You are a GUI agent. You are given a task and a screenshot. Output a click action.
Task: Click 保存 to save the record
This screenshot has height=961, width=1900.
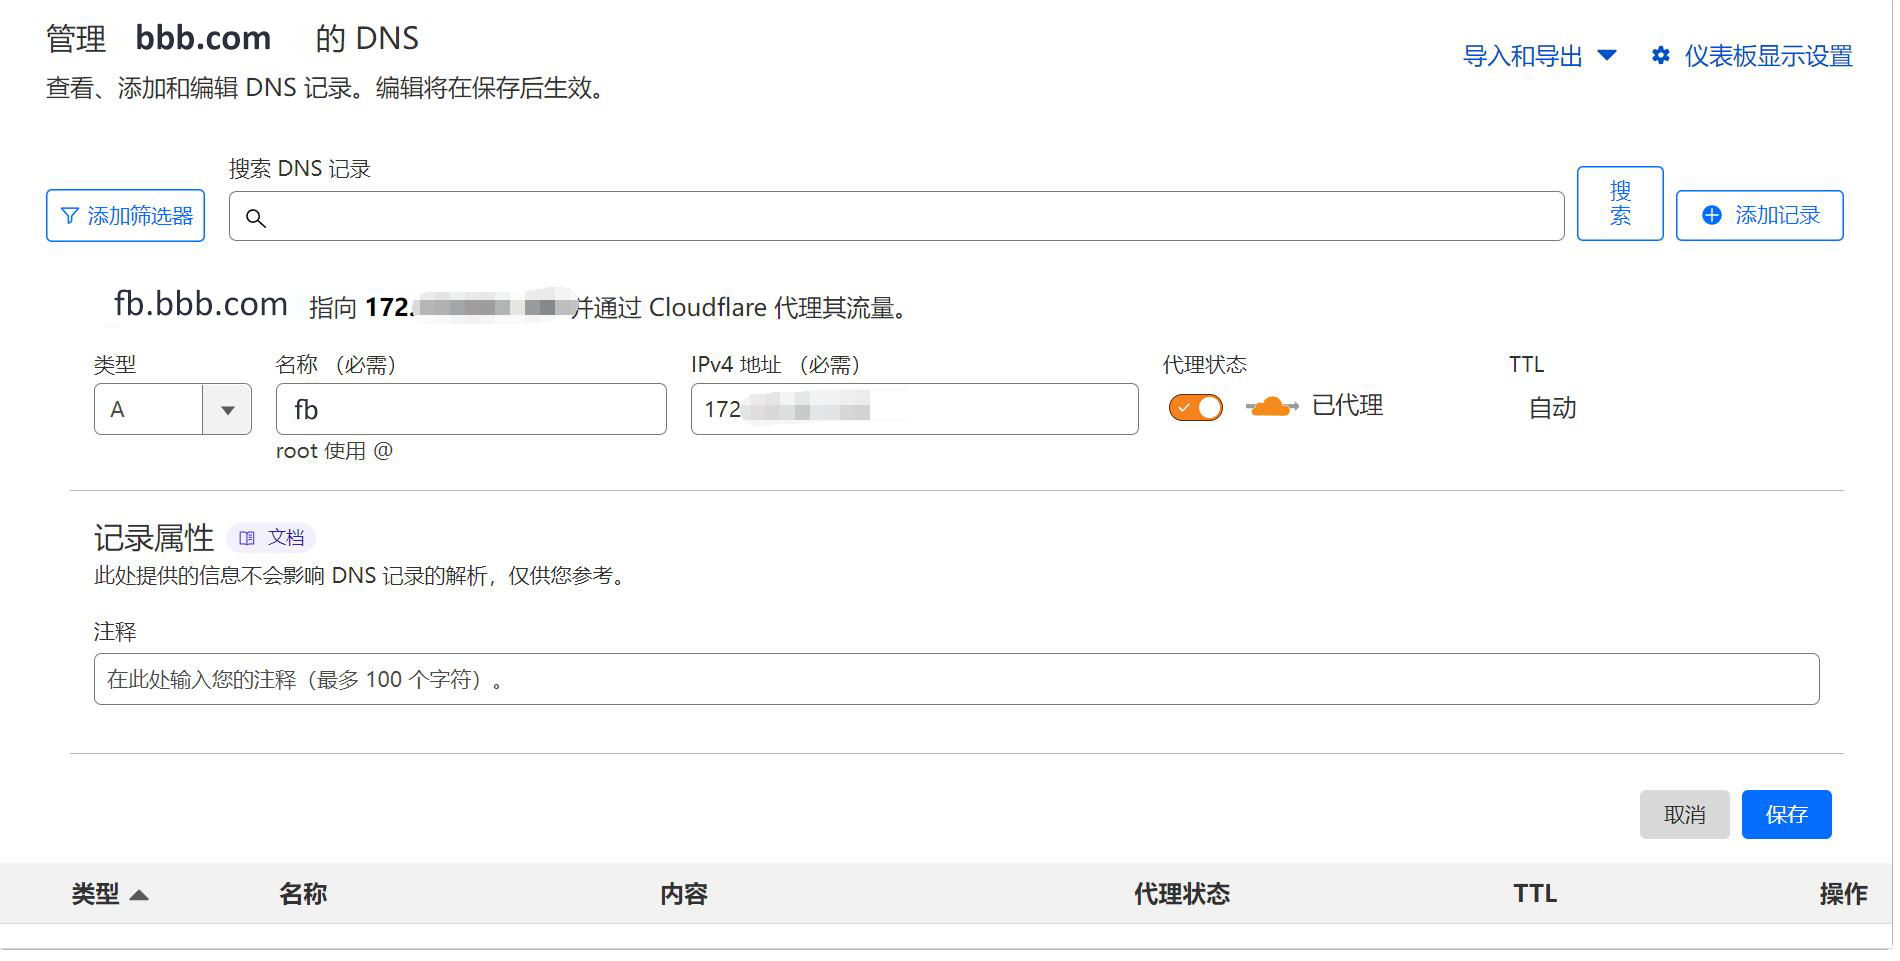[x=1786, y=814]
